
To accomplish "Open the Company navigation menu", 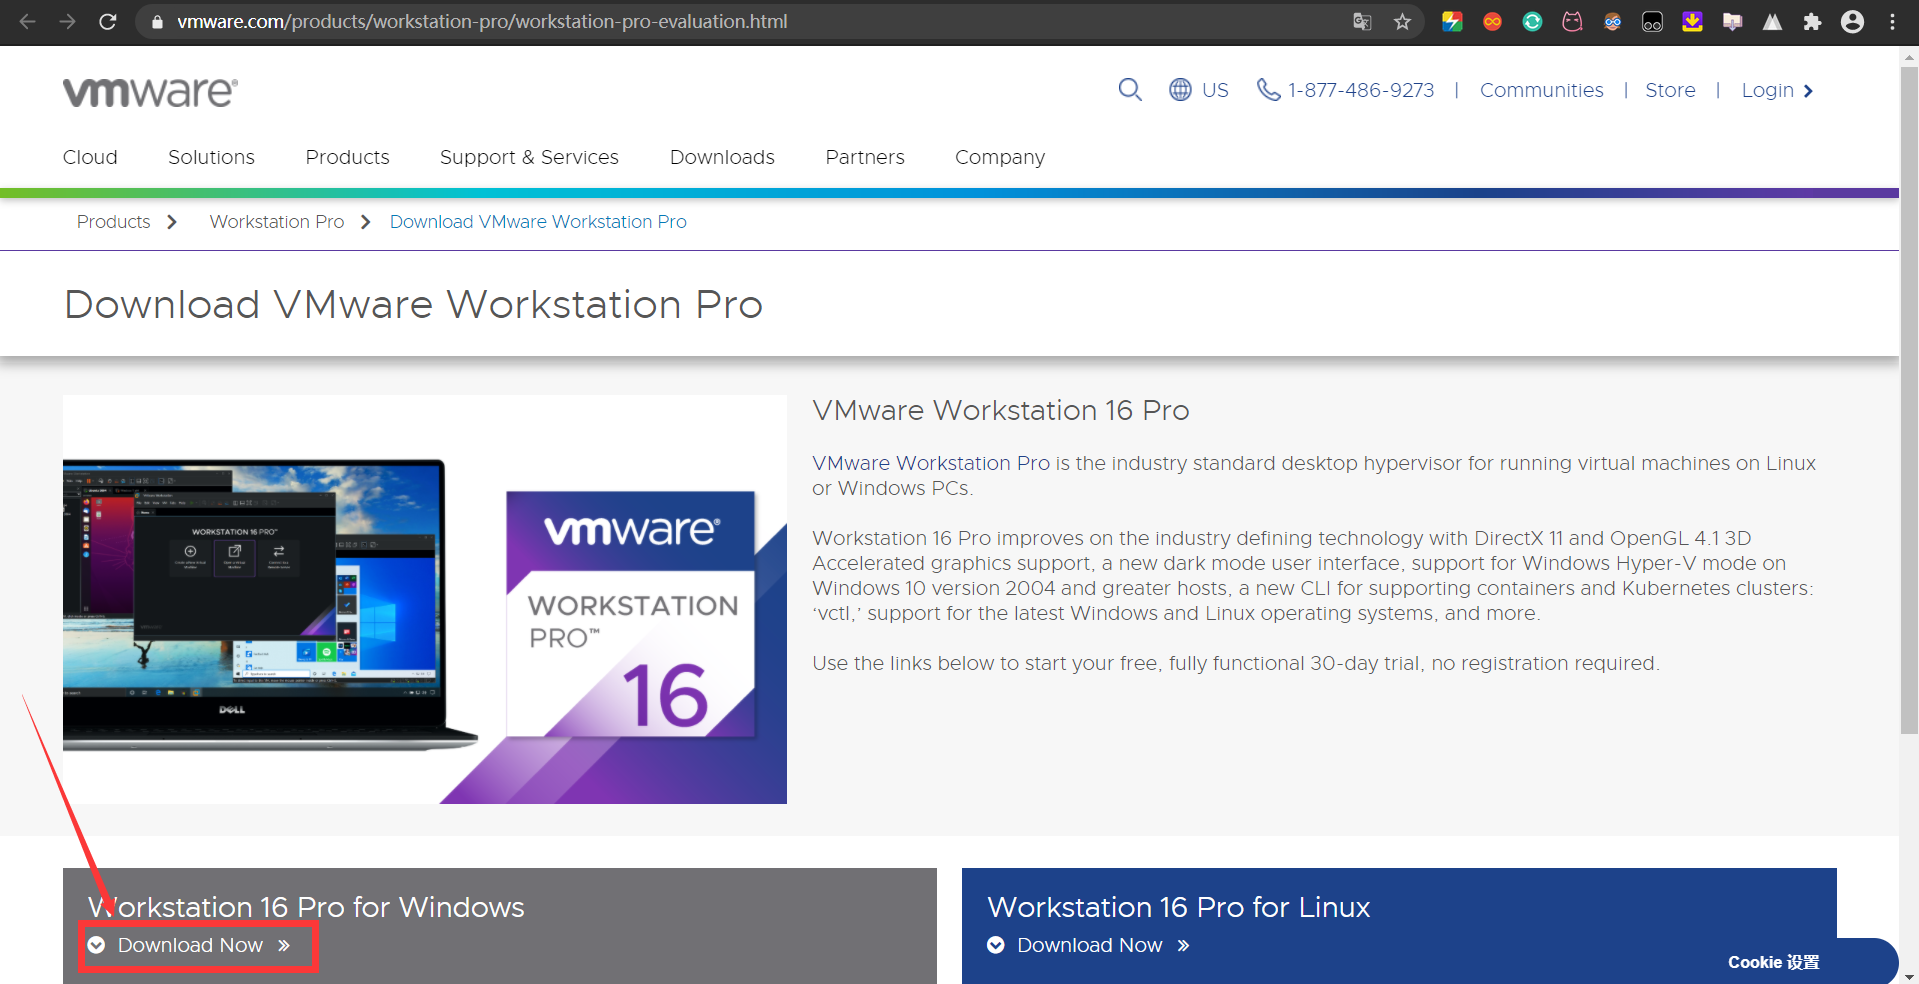I will click(1000, 157).
